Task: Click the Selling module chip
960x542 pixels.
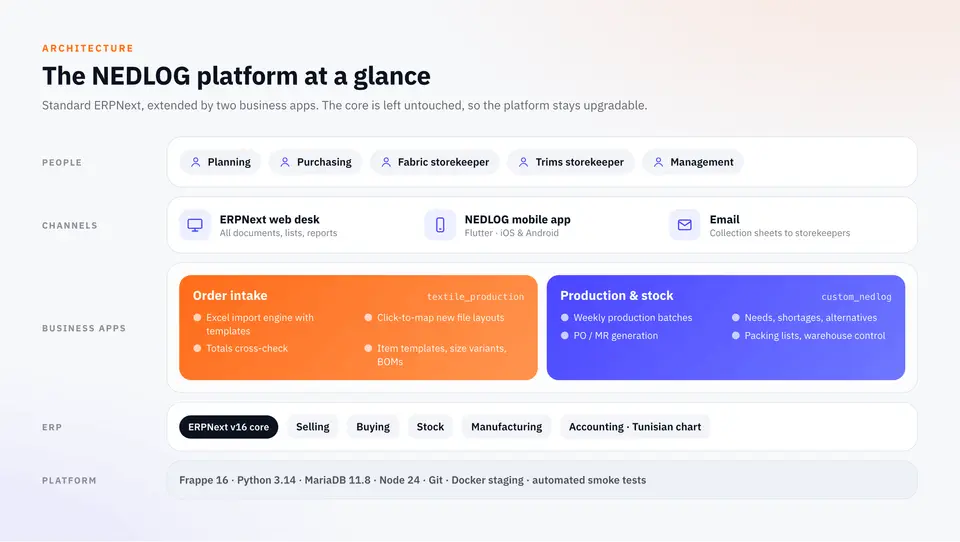Action: click(313, 427)
